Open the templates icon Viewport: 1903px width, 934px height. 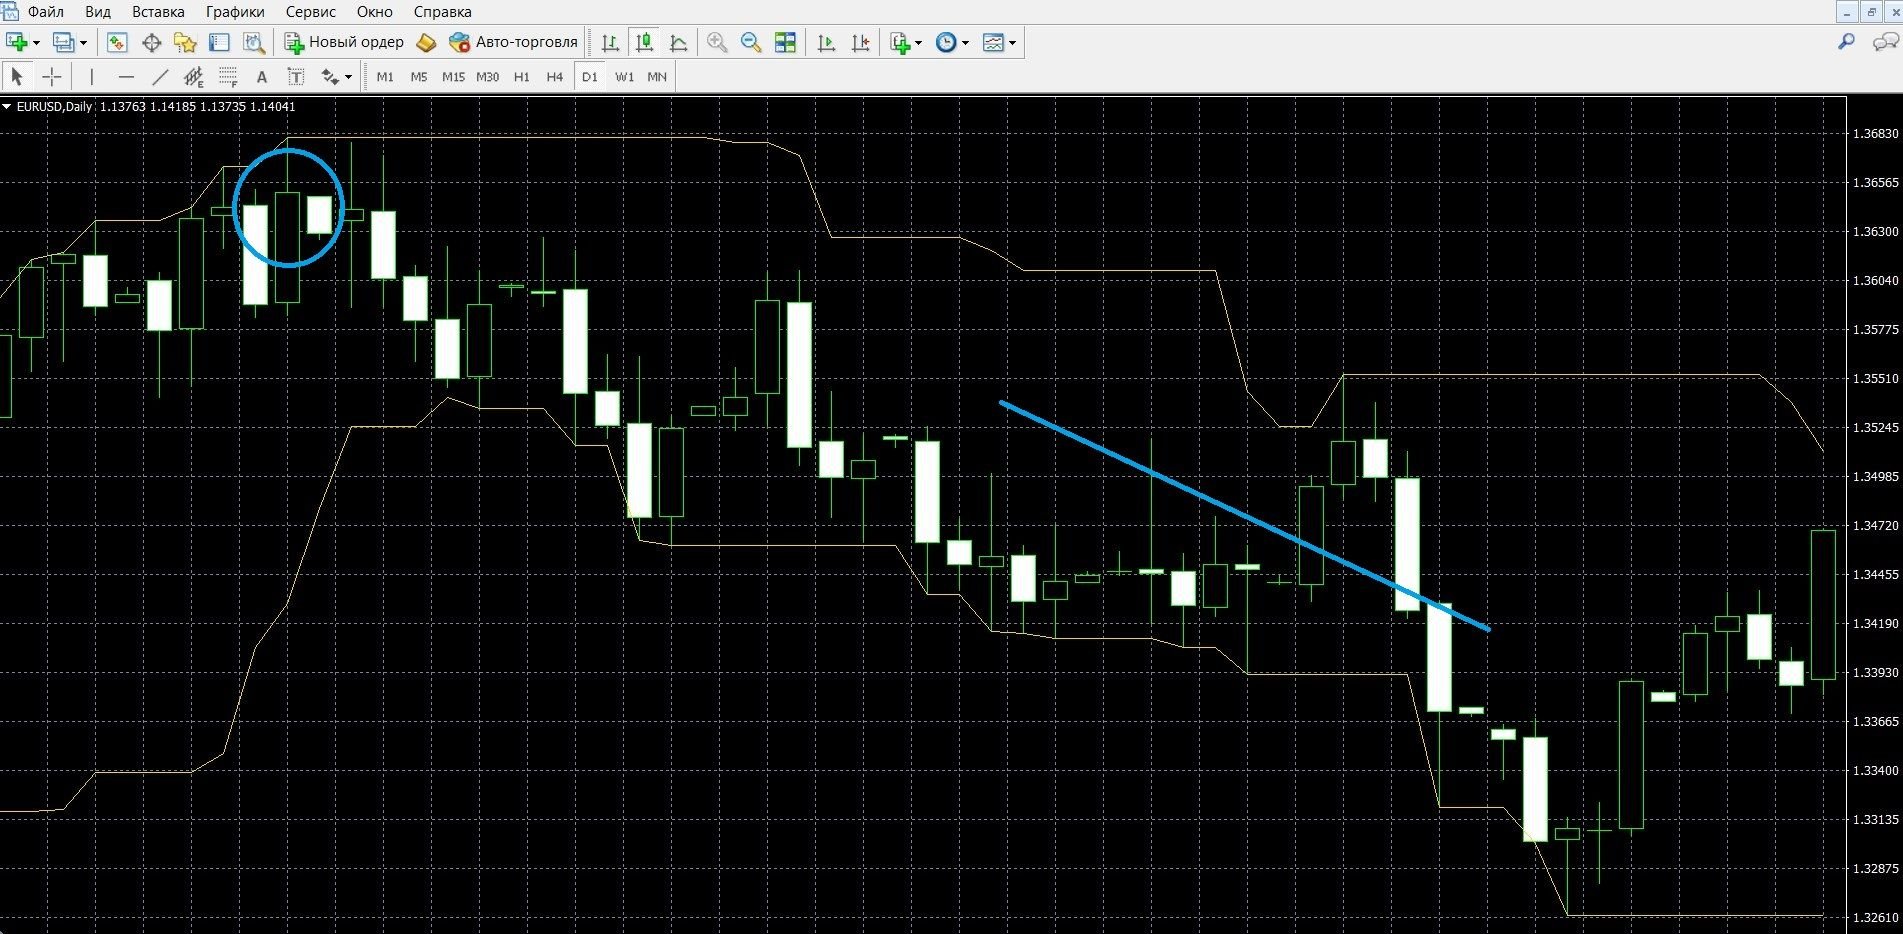pos(993,42)
